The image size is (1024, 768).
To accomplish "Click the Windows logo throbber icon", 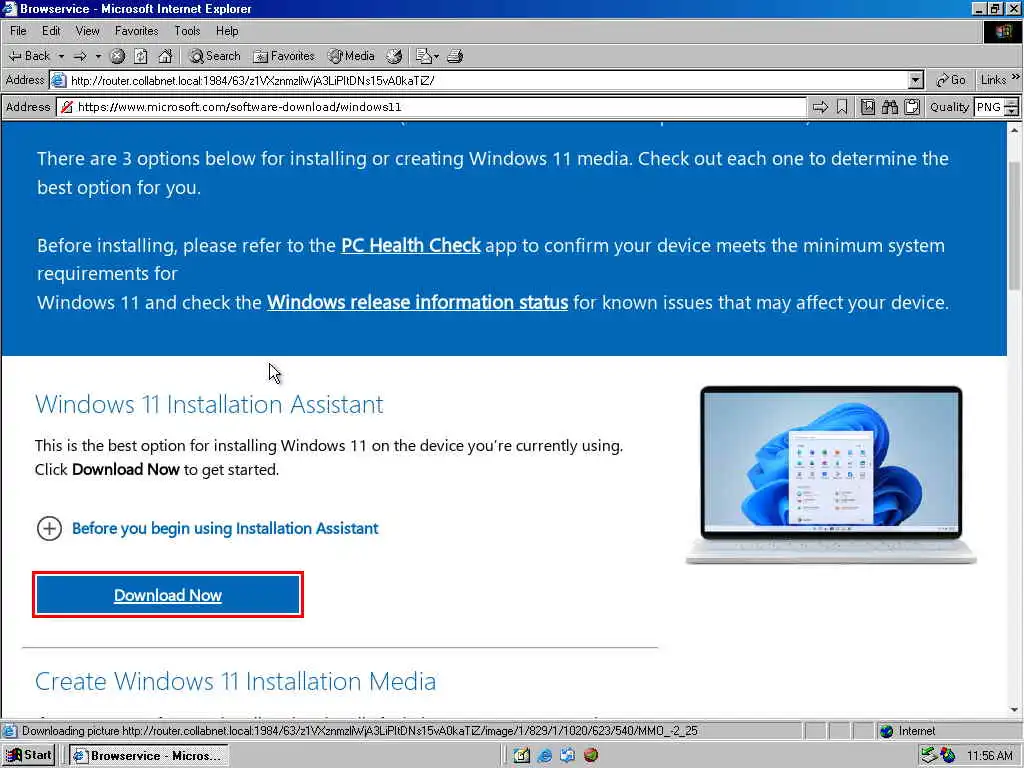I will (1002, 31).
